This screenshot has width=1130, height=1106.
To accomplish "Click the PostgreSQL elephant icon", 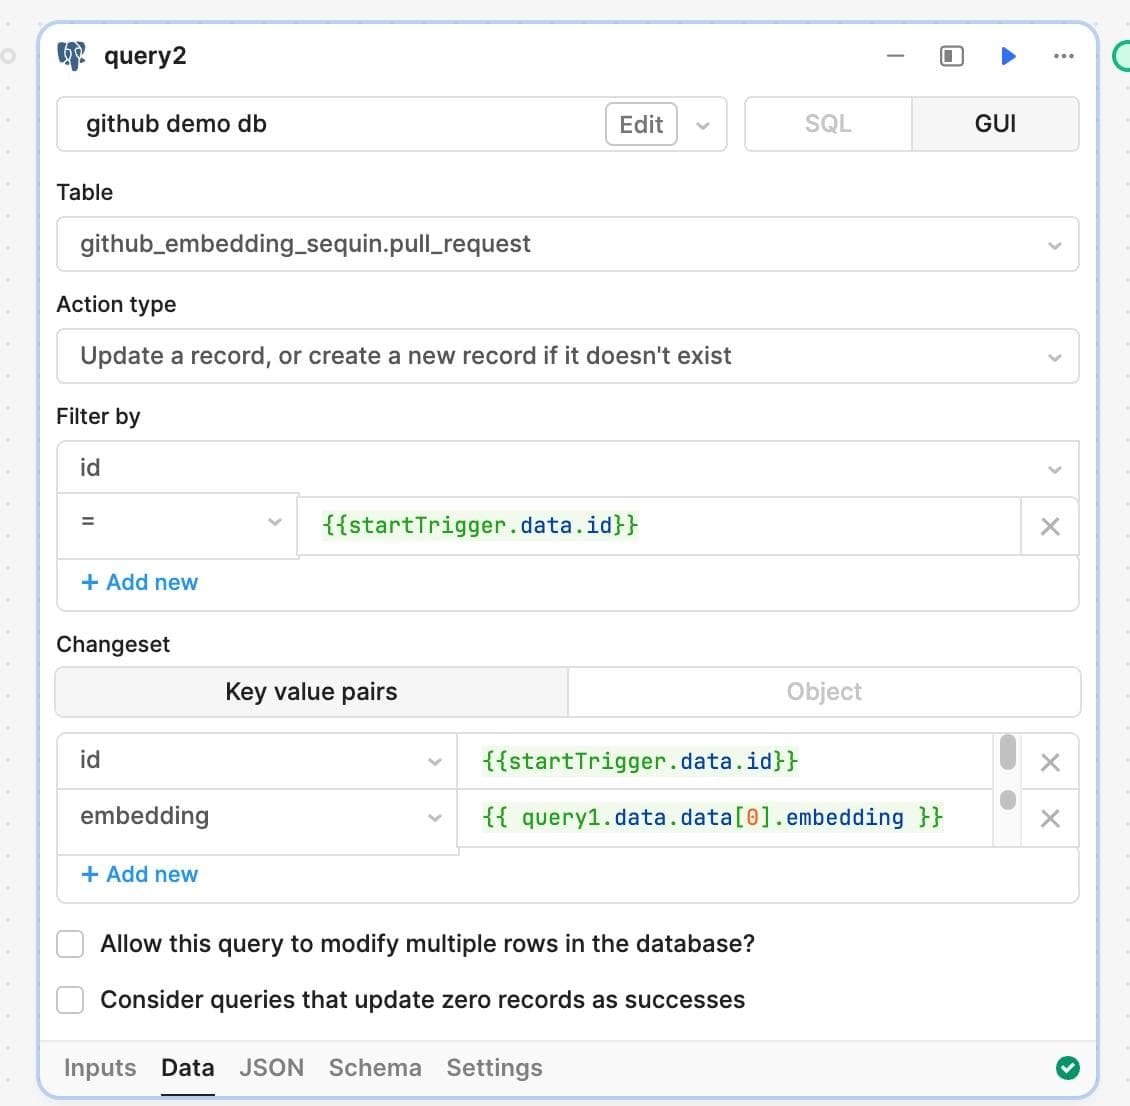I will 72,56.
